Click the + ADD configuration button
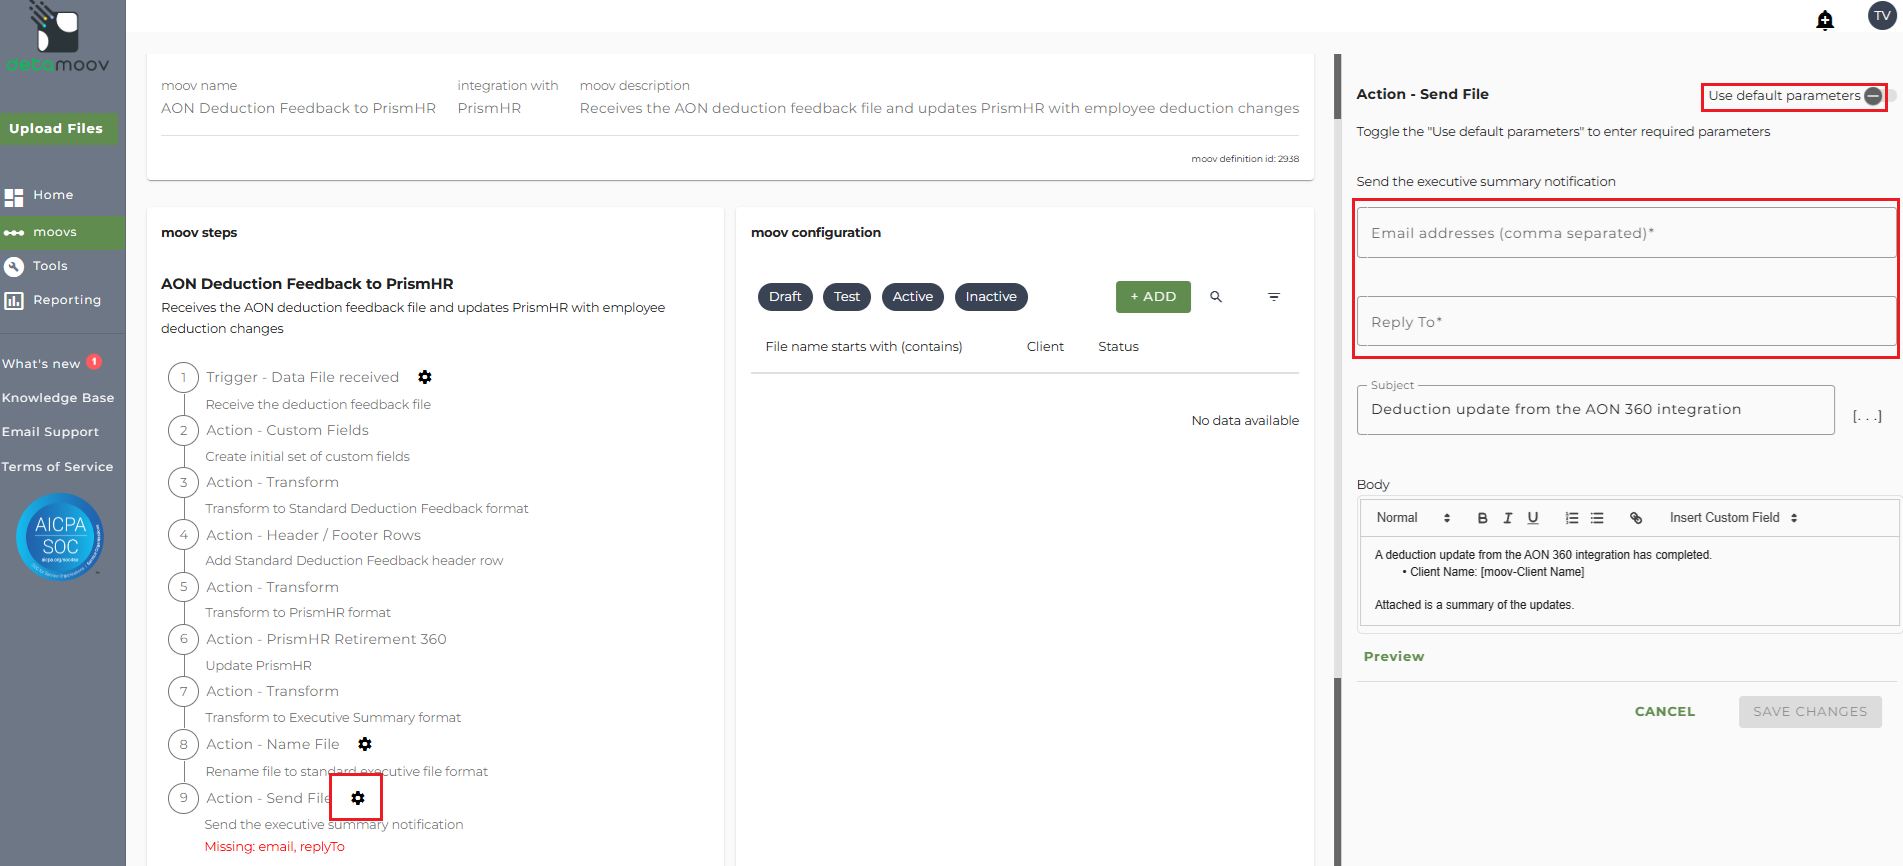 (1153, 297)
